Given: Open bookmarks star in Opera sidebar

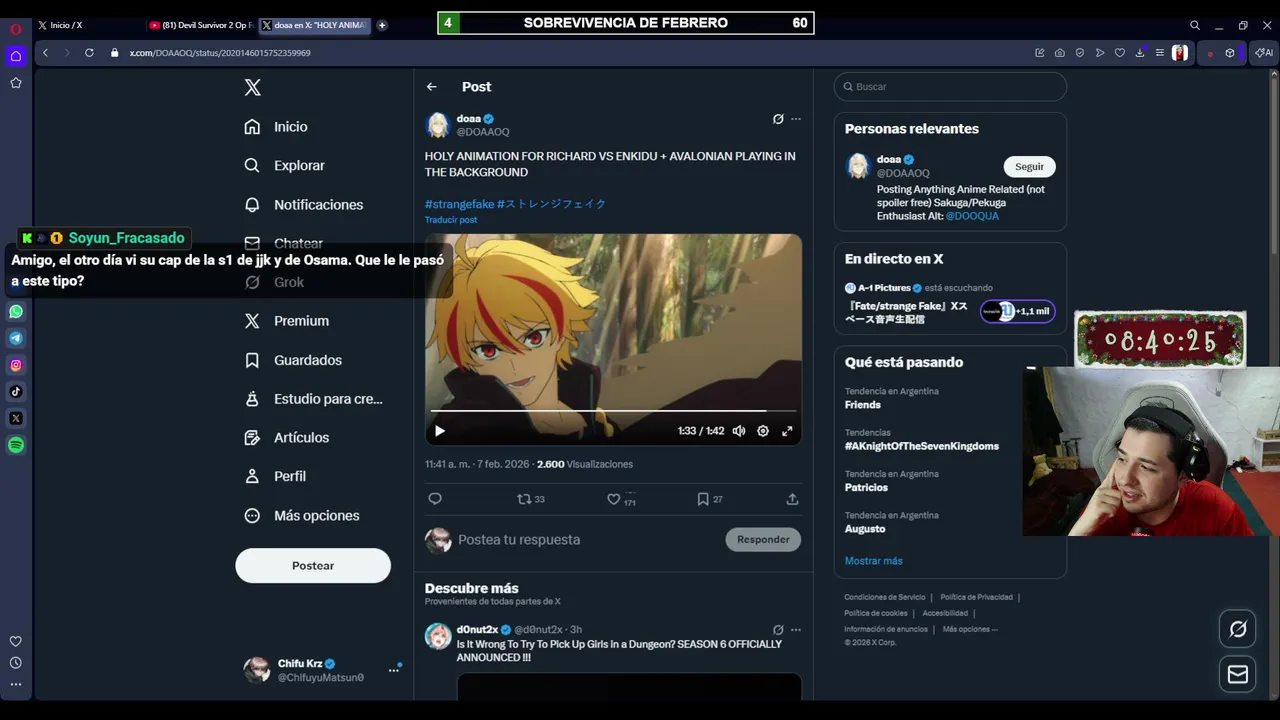Looking at the screenshot, I should coord(16,83).
